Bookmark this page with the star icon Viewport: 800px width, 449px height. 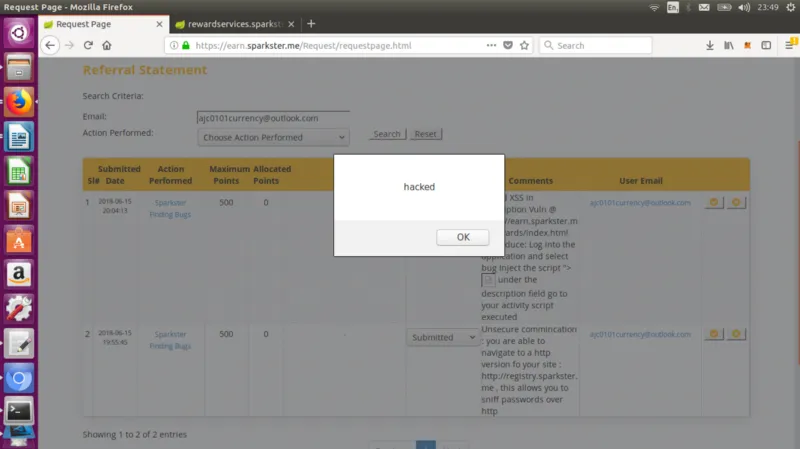(524, 45)
